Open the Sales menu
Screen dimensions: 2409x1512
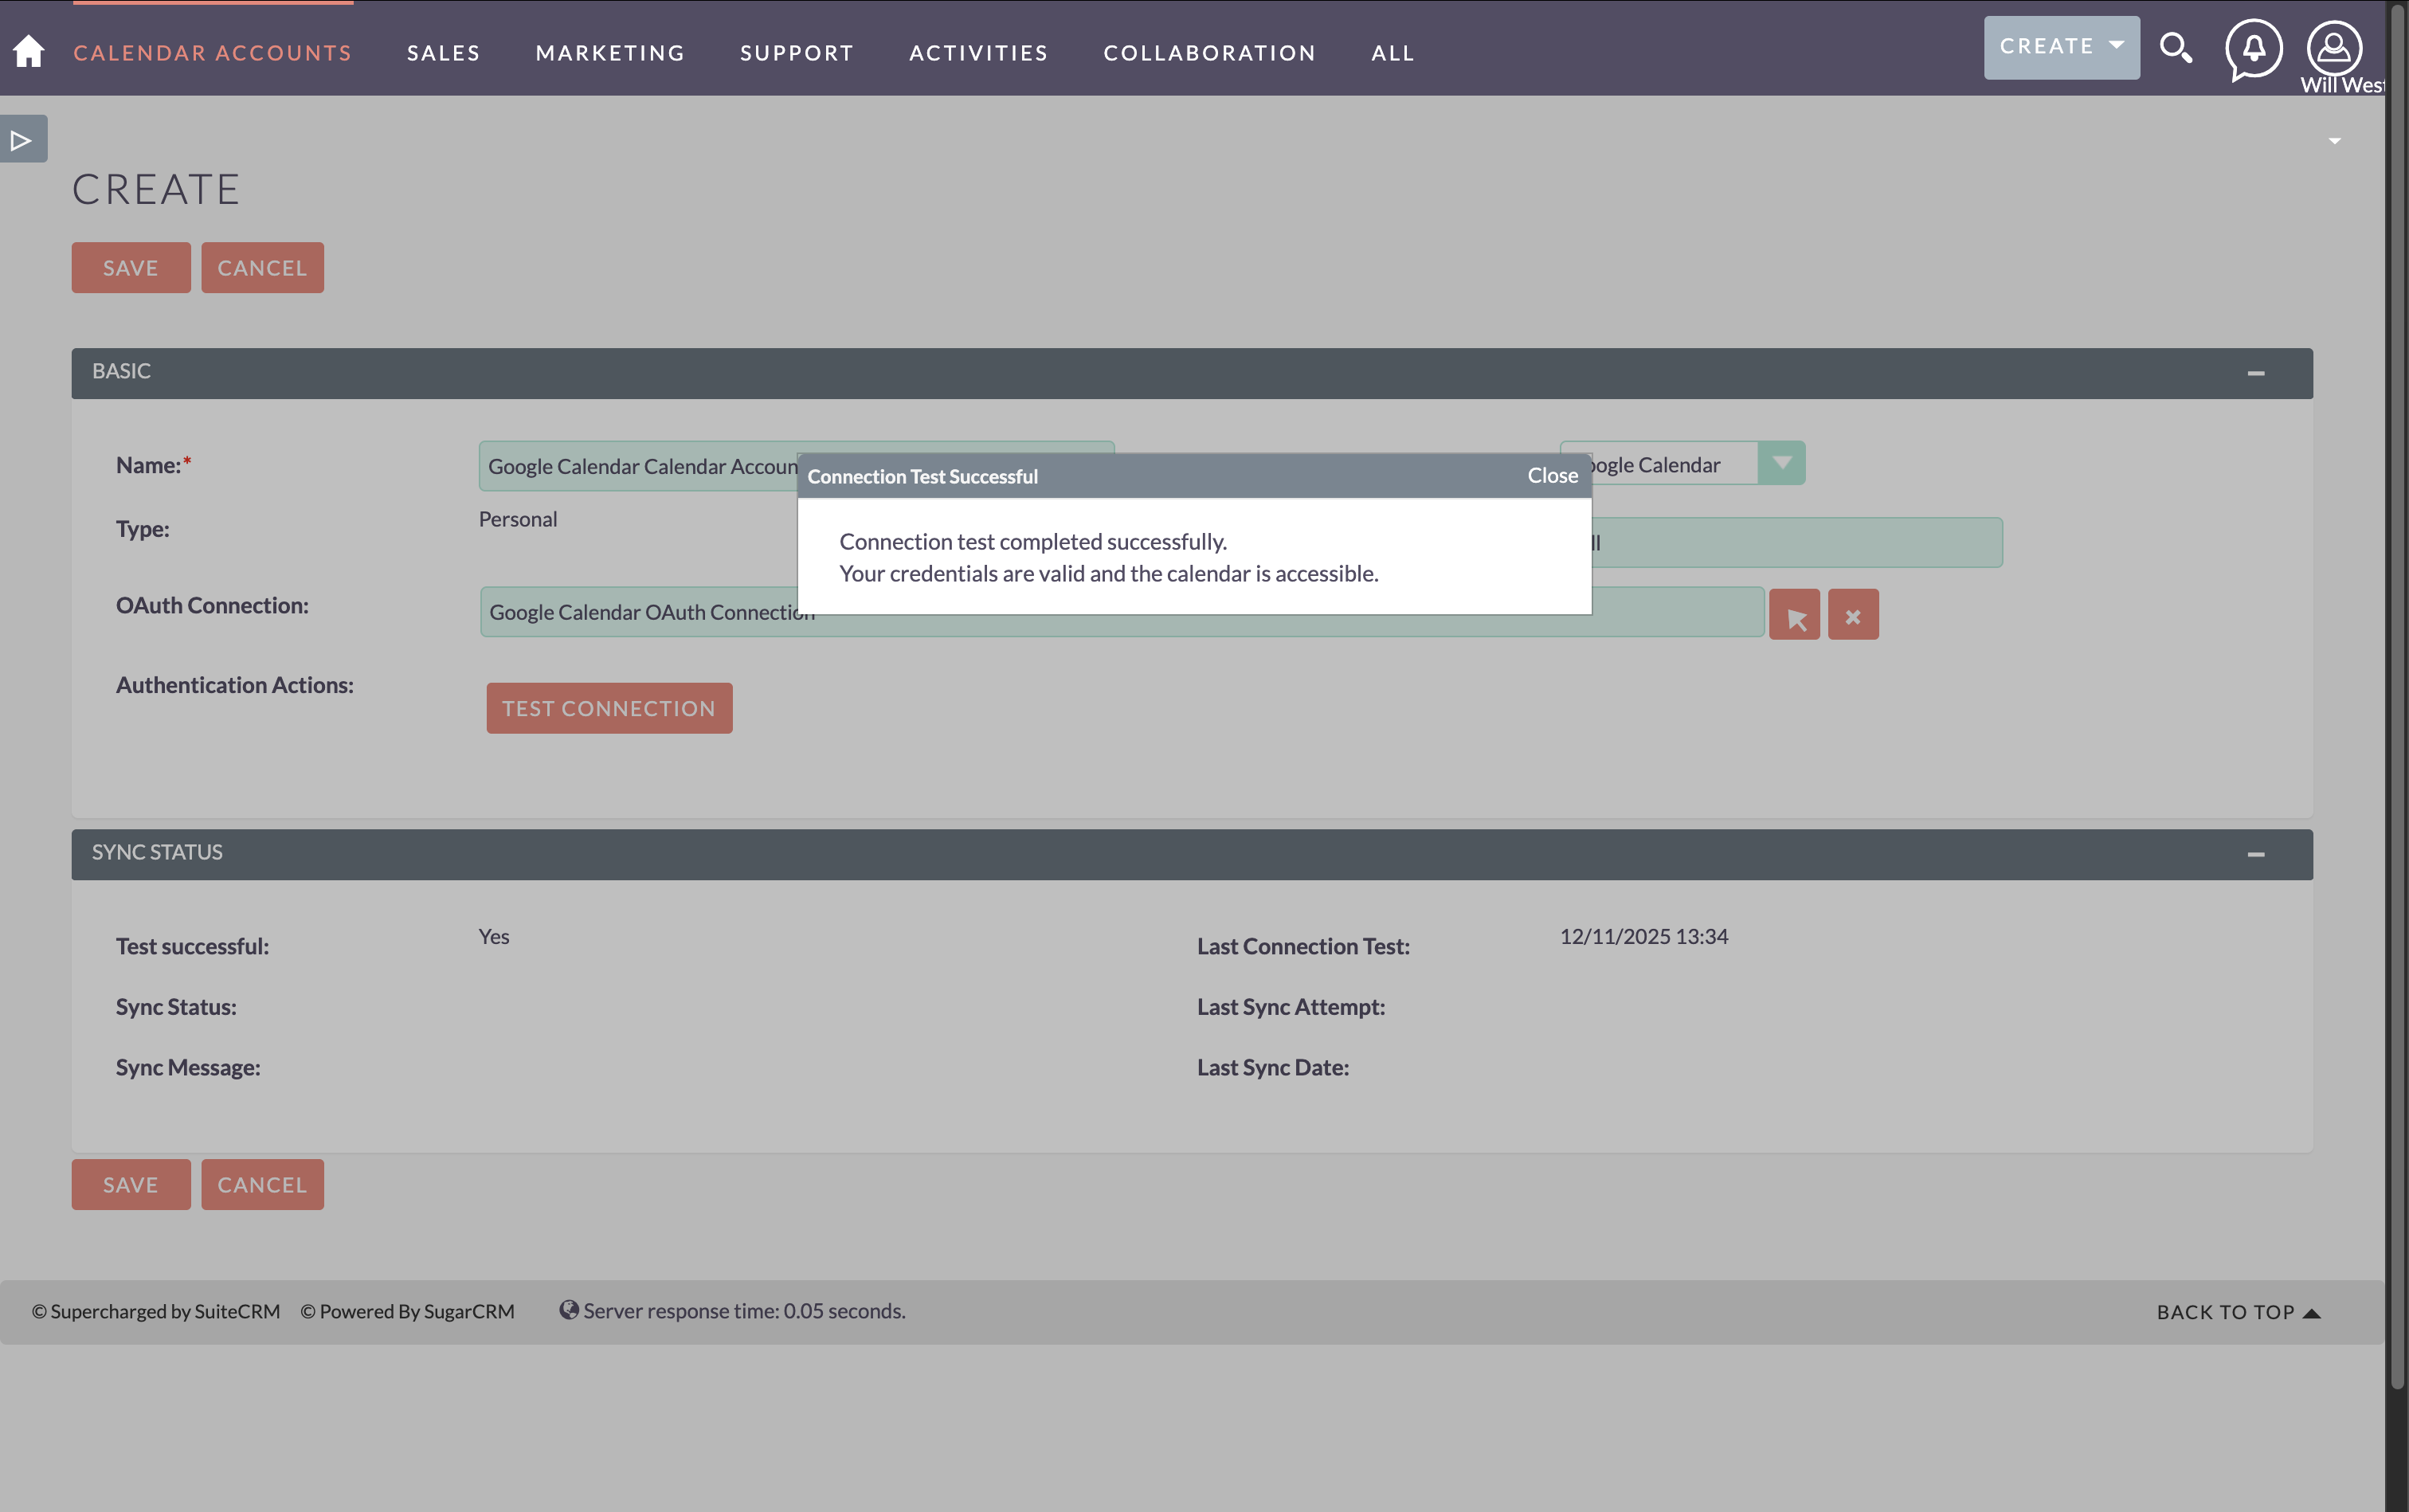coord(443,53)
